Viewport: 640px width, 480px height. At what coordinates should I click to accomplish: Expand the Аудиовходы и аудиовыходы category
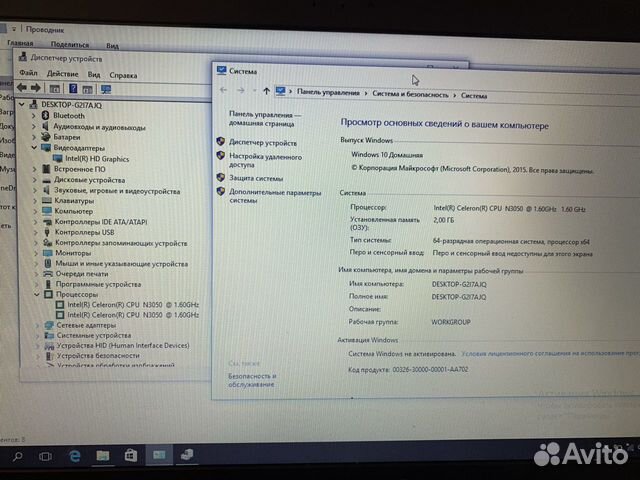coord(34,127)
